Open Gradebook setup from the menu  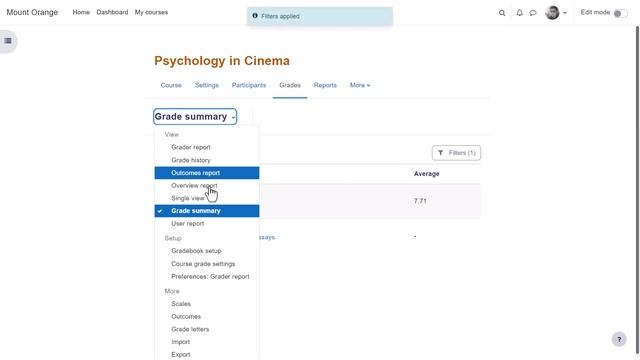(207, 251)
